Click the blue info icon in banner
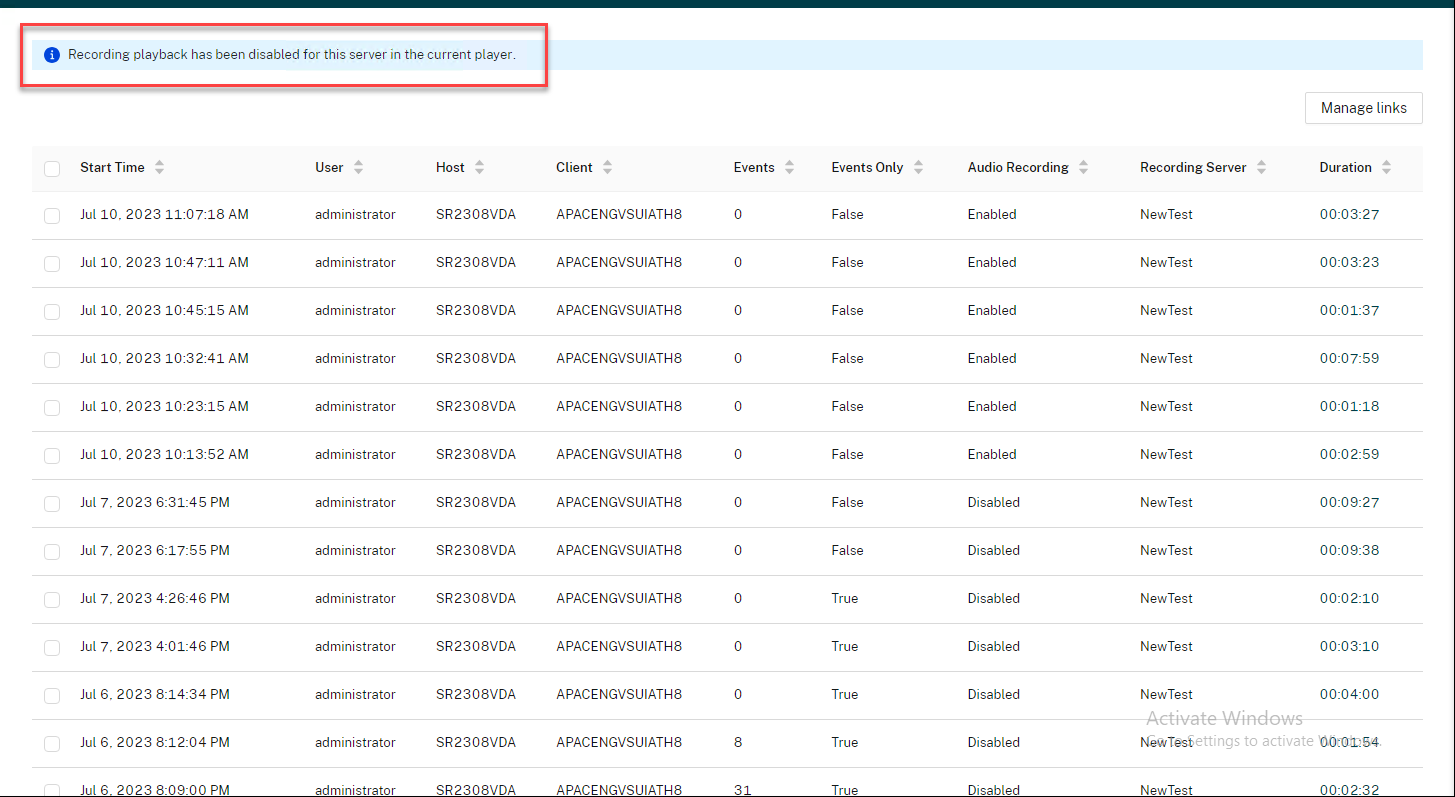 [x=52, y=55]
